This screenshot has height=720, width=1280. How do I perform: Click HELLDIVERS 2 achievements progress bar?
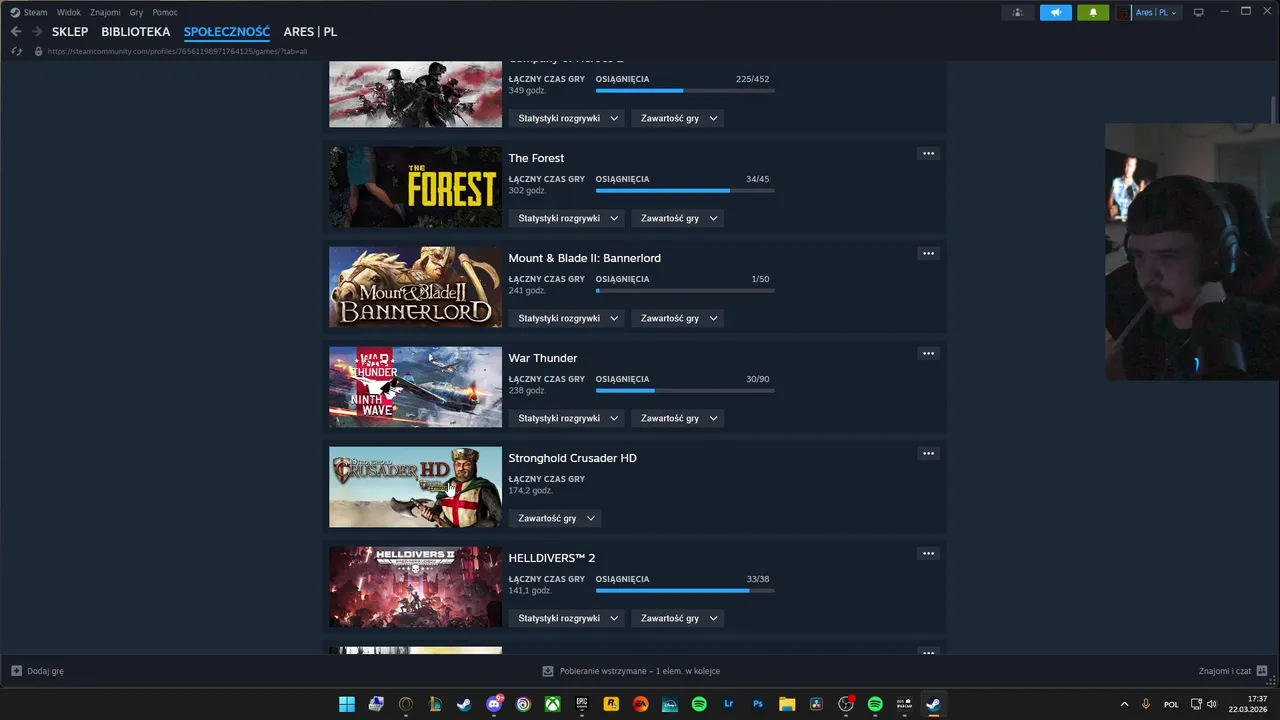tap(685, 590)
